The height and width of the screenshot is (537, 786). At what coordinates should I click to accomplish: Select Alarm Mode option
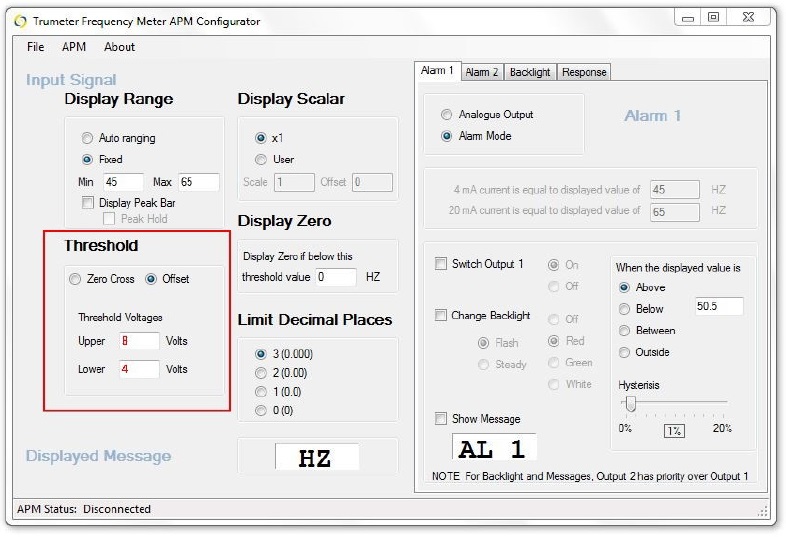pos(446,136)
